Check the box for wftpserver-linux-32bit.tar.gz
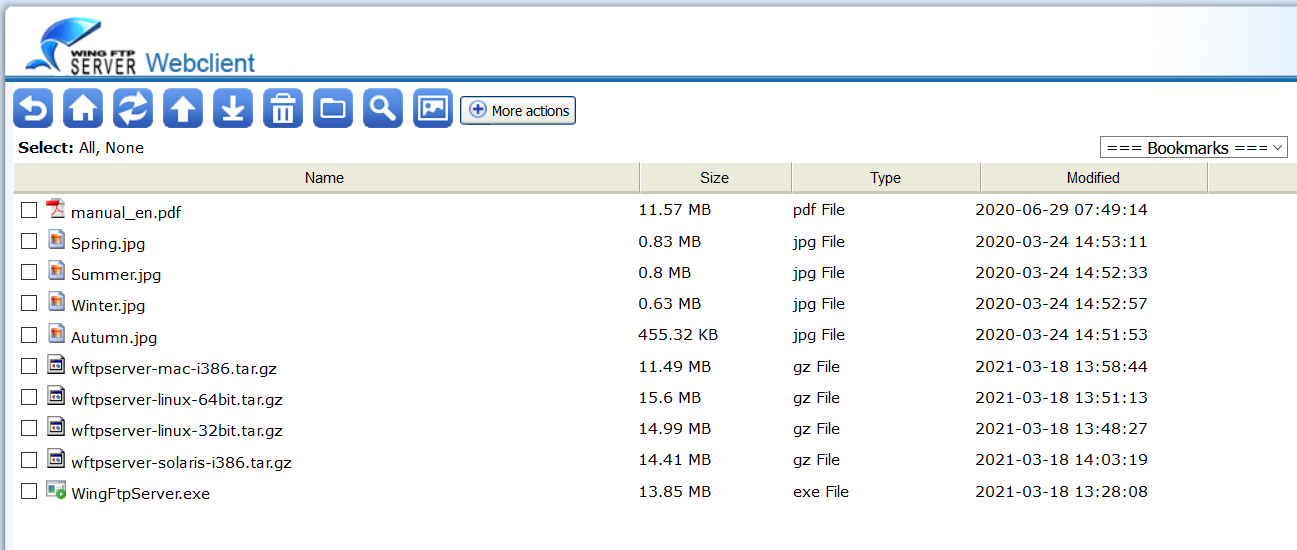Image resolution: width=1297 pixels, height=550 pixels. [x=30, y=428]
